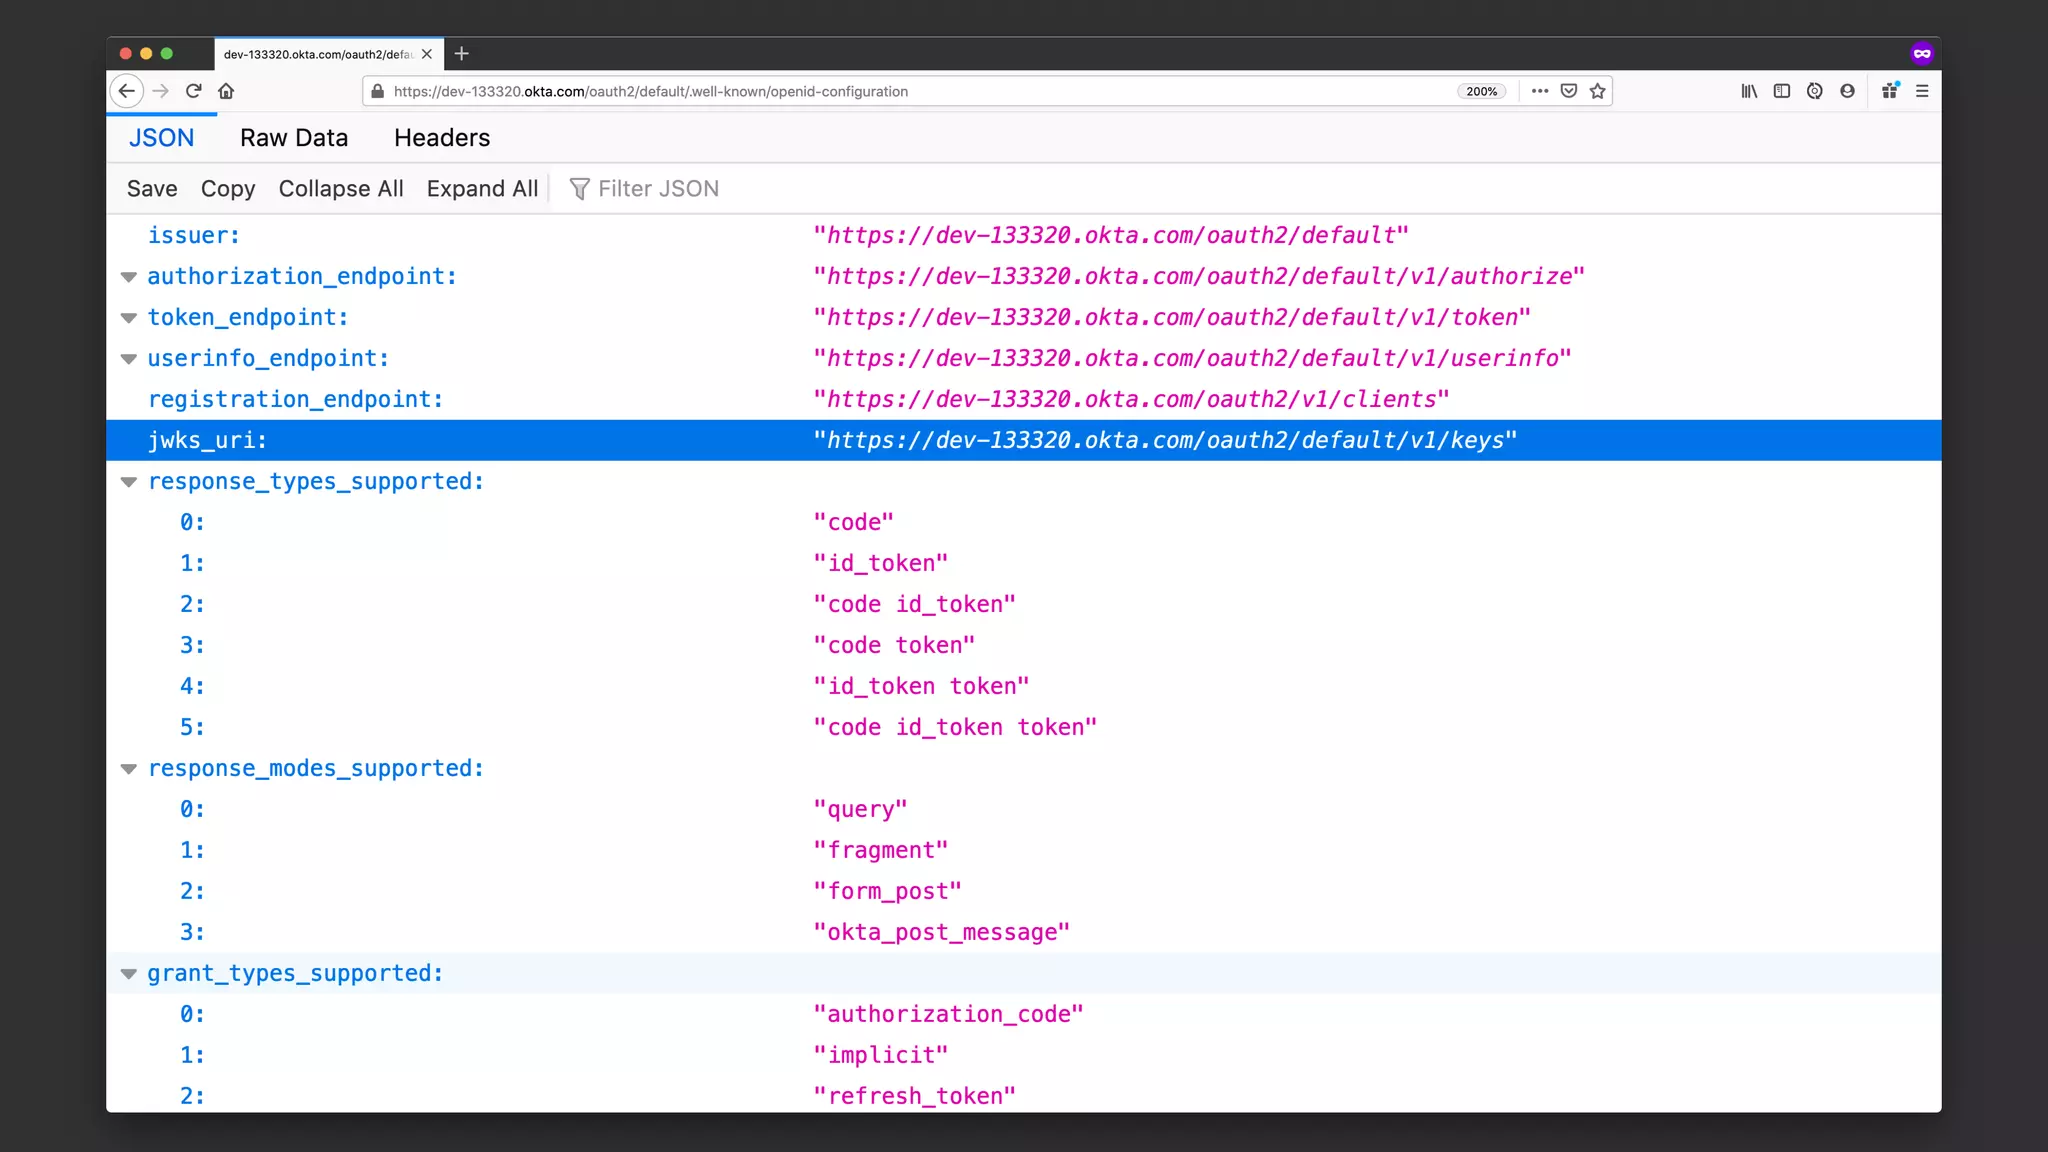Switch to the Headers tab
Image resolution: width=2048 pixels, height=1152 pixels.
pos(442,138)
